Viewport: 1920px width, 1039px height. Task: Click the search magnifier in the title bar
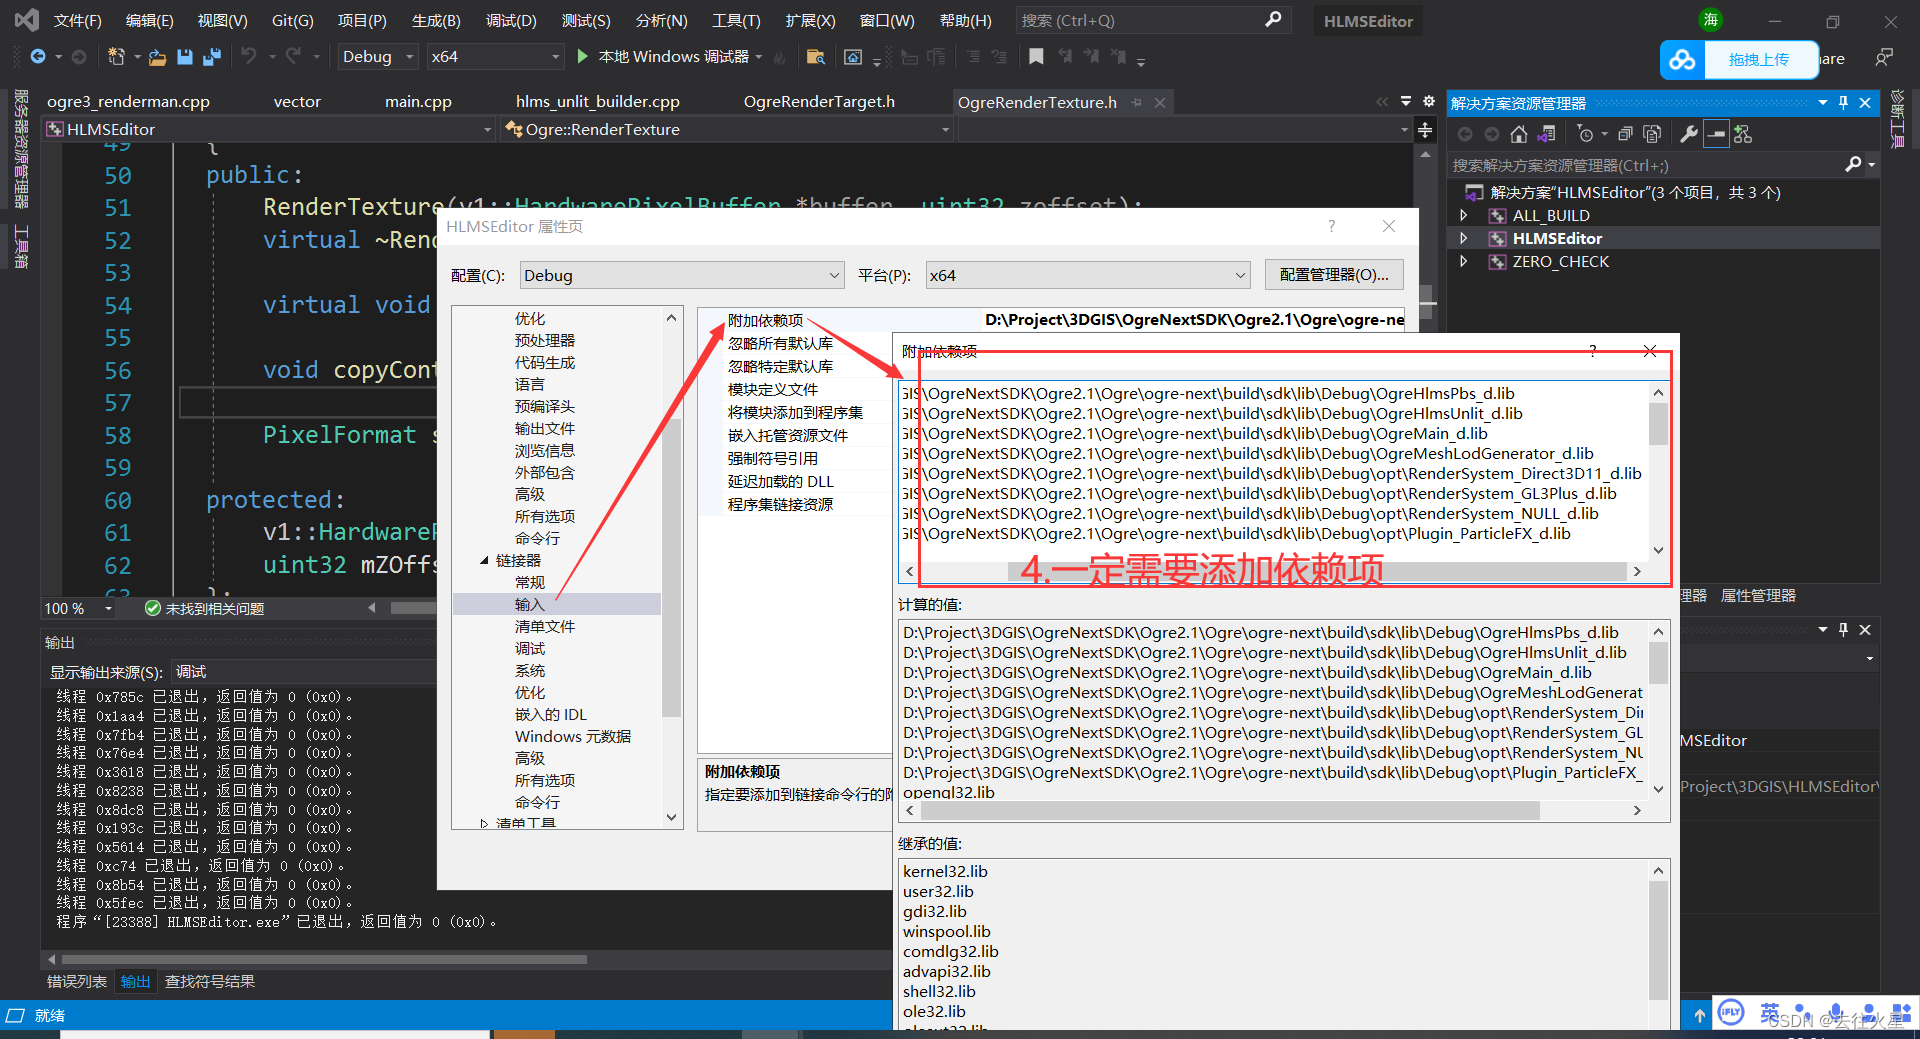[1272, 19]
